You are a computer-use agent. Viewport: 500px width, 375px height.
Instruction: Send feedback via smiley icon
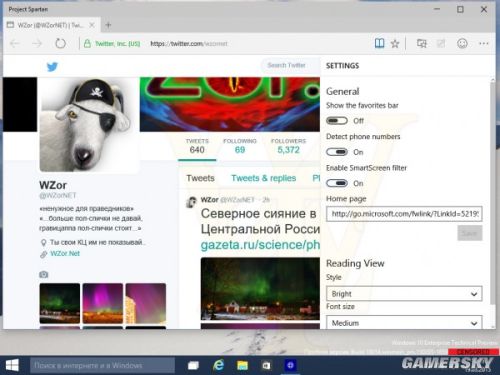click(x=462, y=43)
